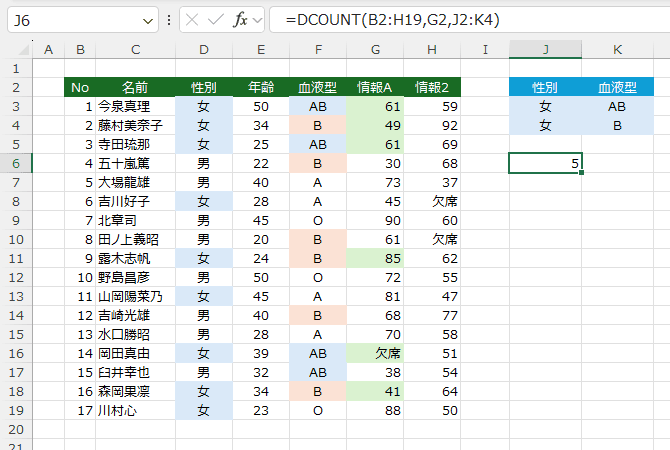Click the Enter checkmark formula icon

(x=217, y=20)
